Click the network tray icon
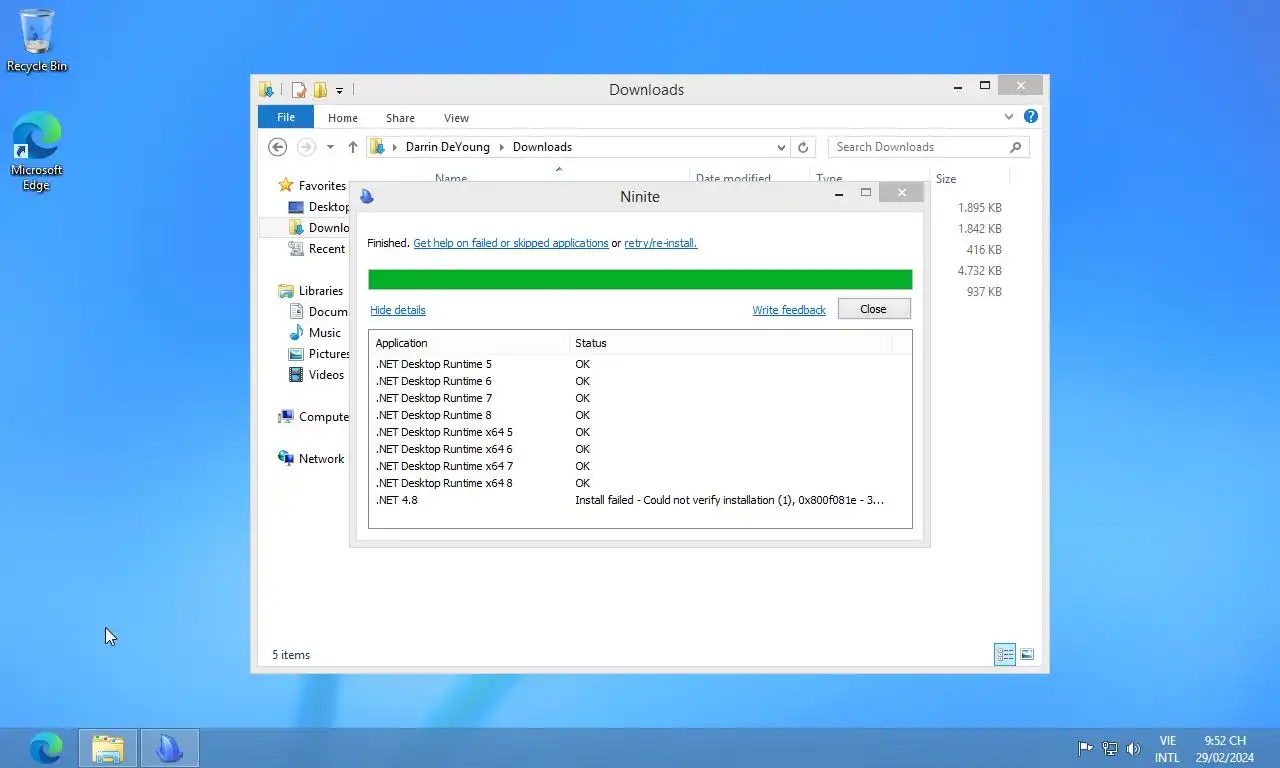Viewport: 1280px width, 768px height. pyautogui.click(x=1110, y=748)
